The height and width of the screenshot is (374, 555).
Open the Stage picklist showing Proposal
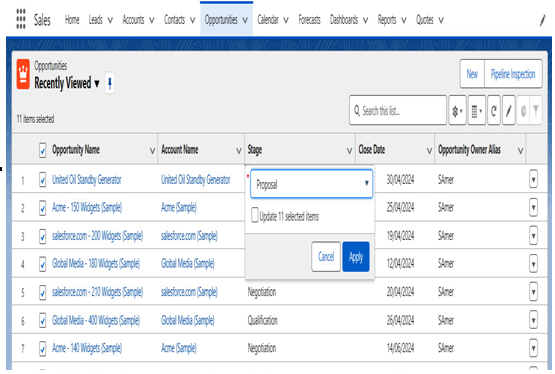(311, 184)
